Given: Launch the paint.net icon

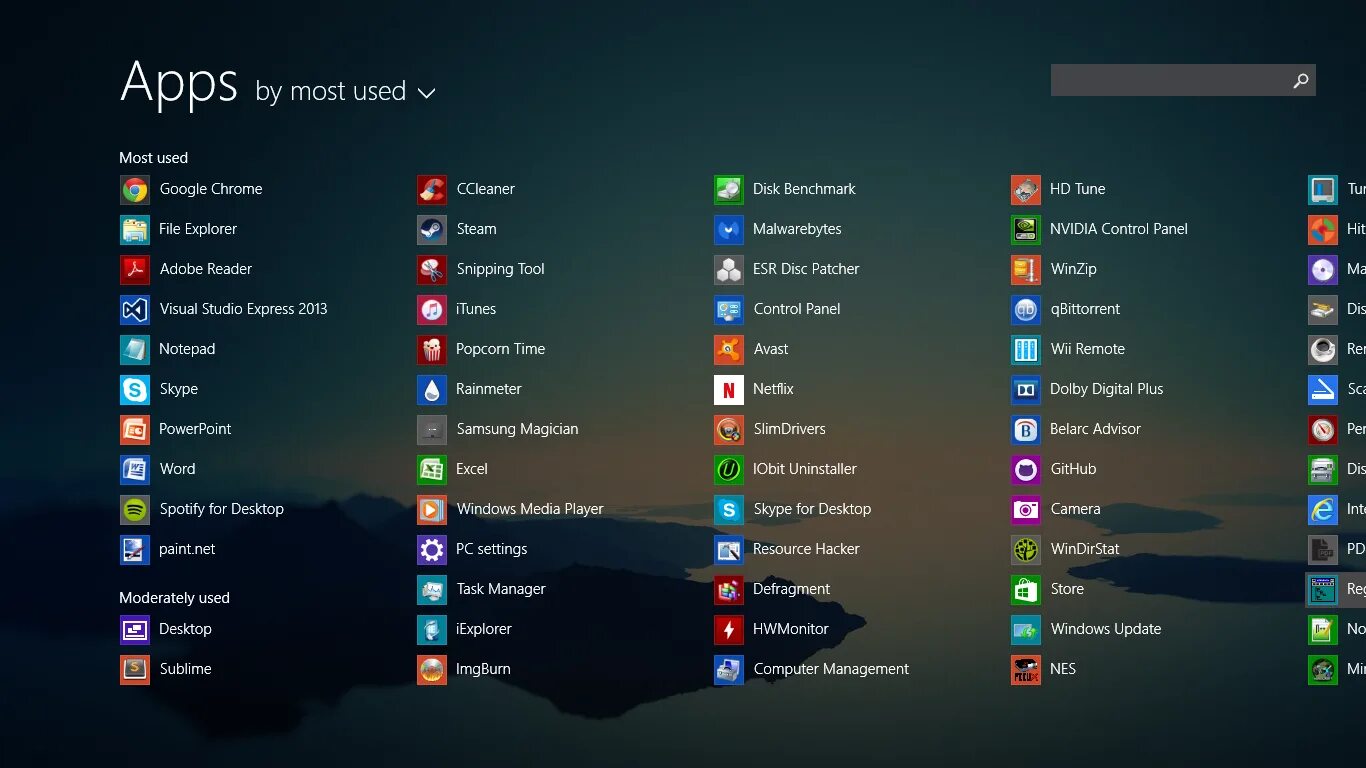Looking at the screenshot, I should 135,549.
